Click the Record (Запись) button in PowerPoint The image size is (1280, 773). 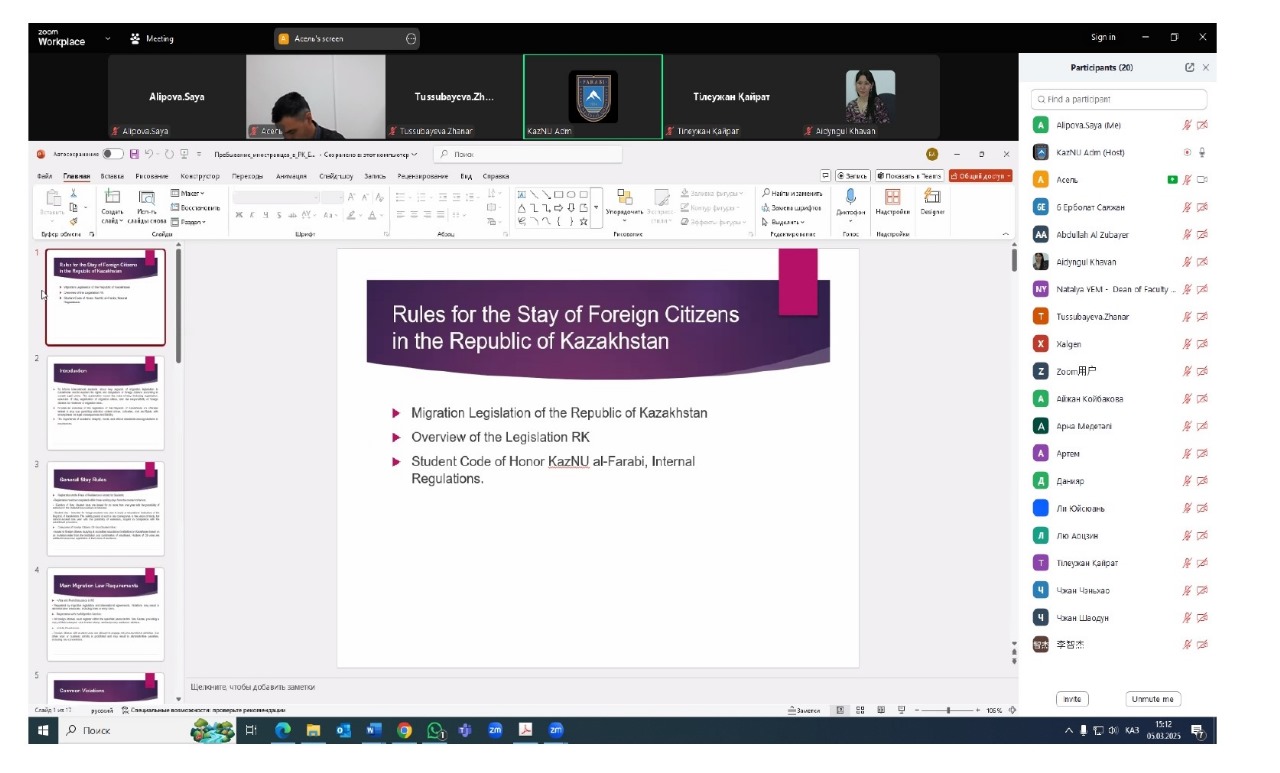(852, 175)
